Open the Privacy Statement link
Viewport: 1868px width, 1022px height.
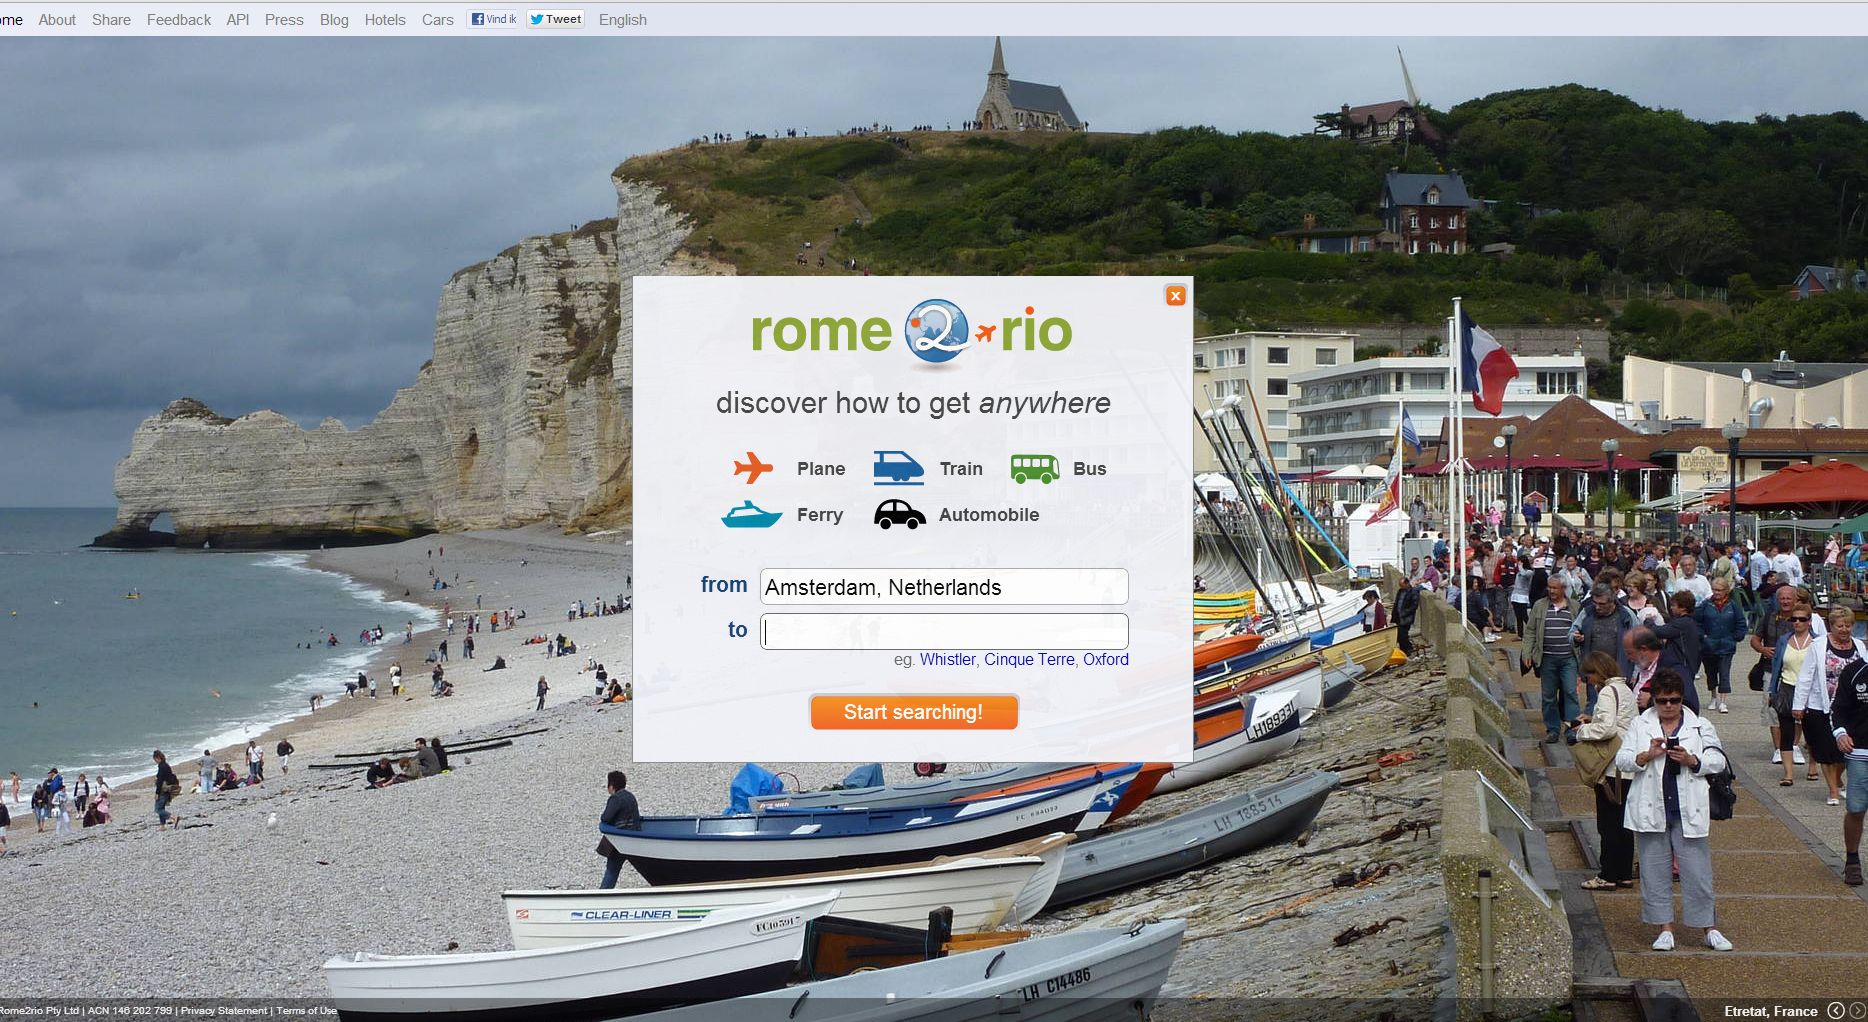click(x=224, y=1011)
